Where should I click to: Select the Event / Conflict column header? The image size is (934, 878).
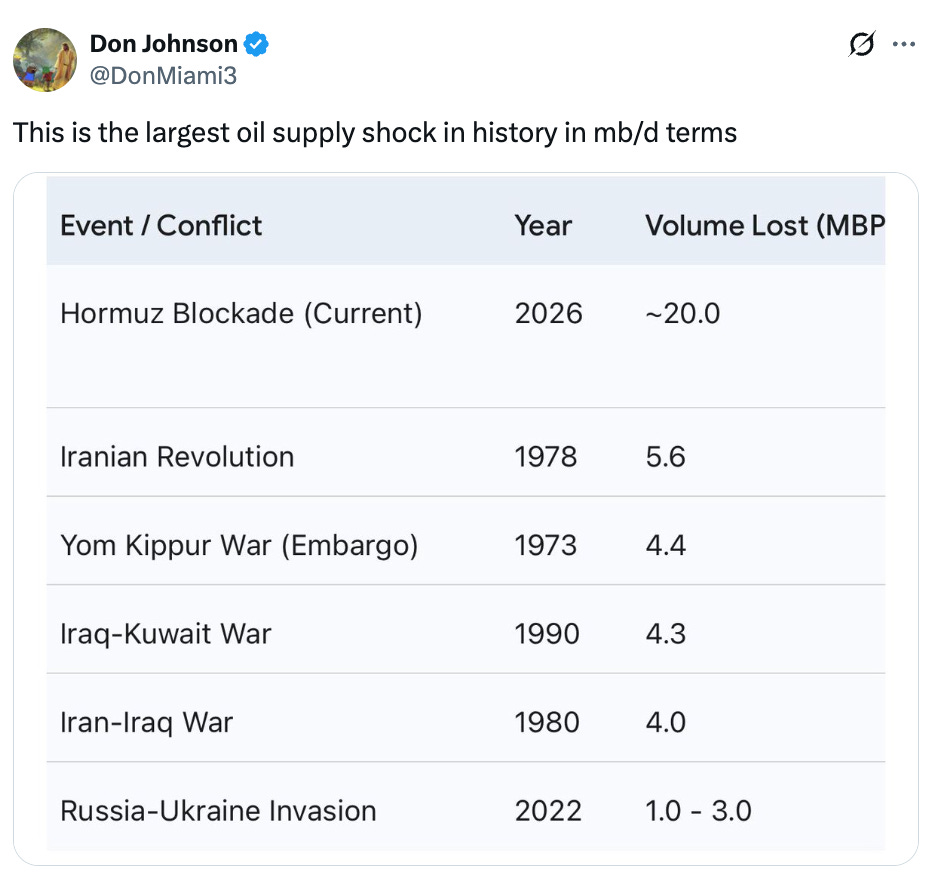coord(160,225)
